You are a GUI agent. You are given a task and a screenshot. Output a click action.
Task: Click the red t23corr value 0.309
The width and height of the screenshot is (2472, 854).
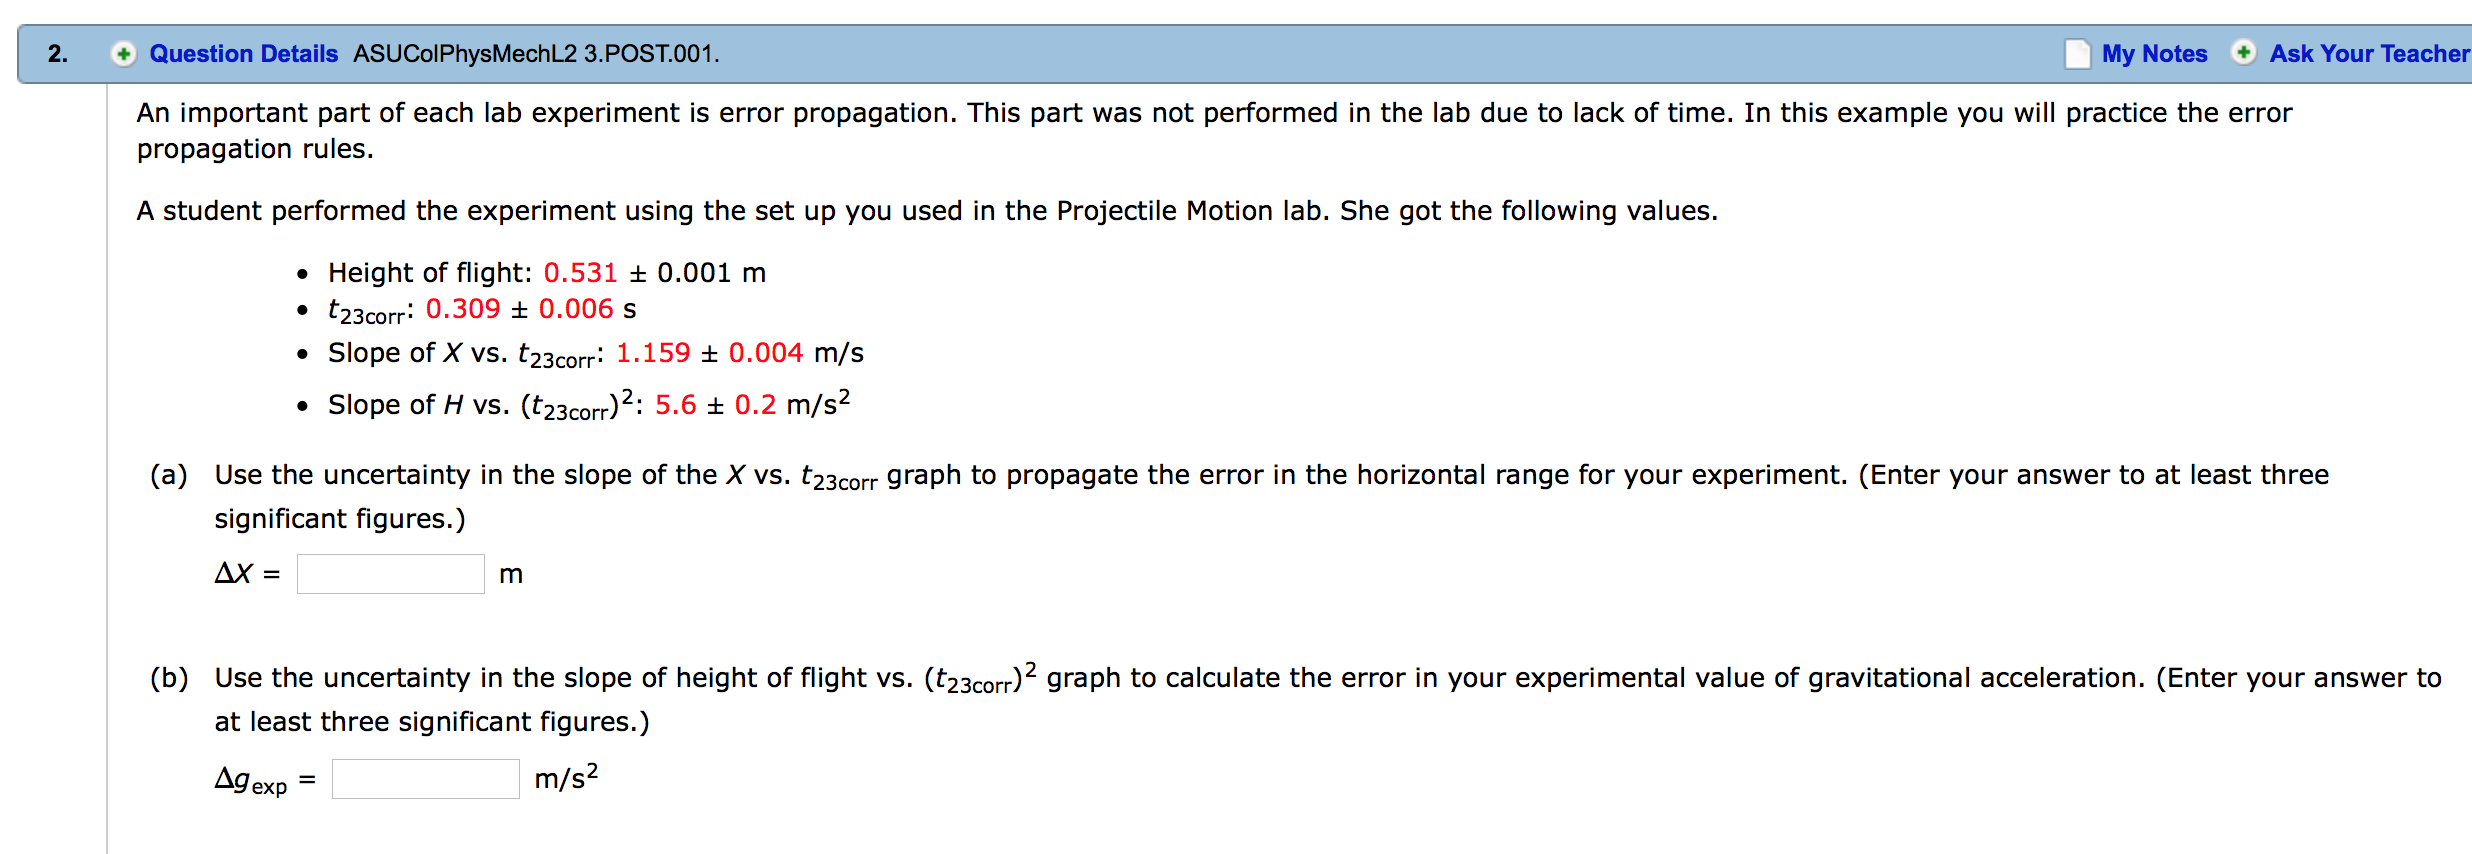click(463, 309)
